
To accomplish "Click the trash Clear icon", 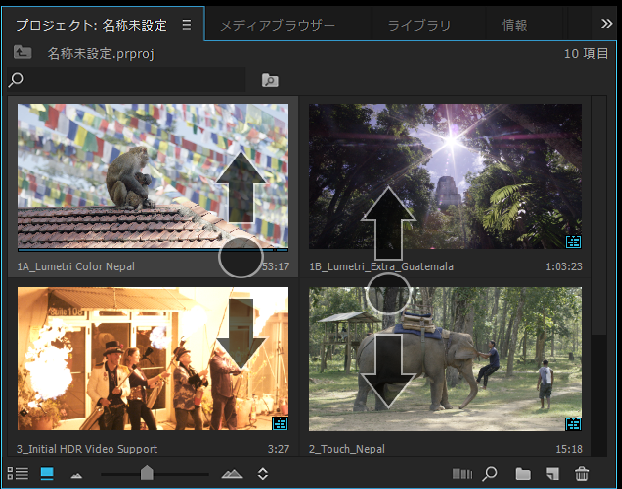I will [583, 473].
